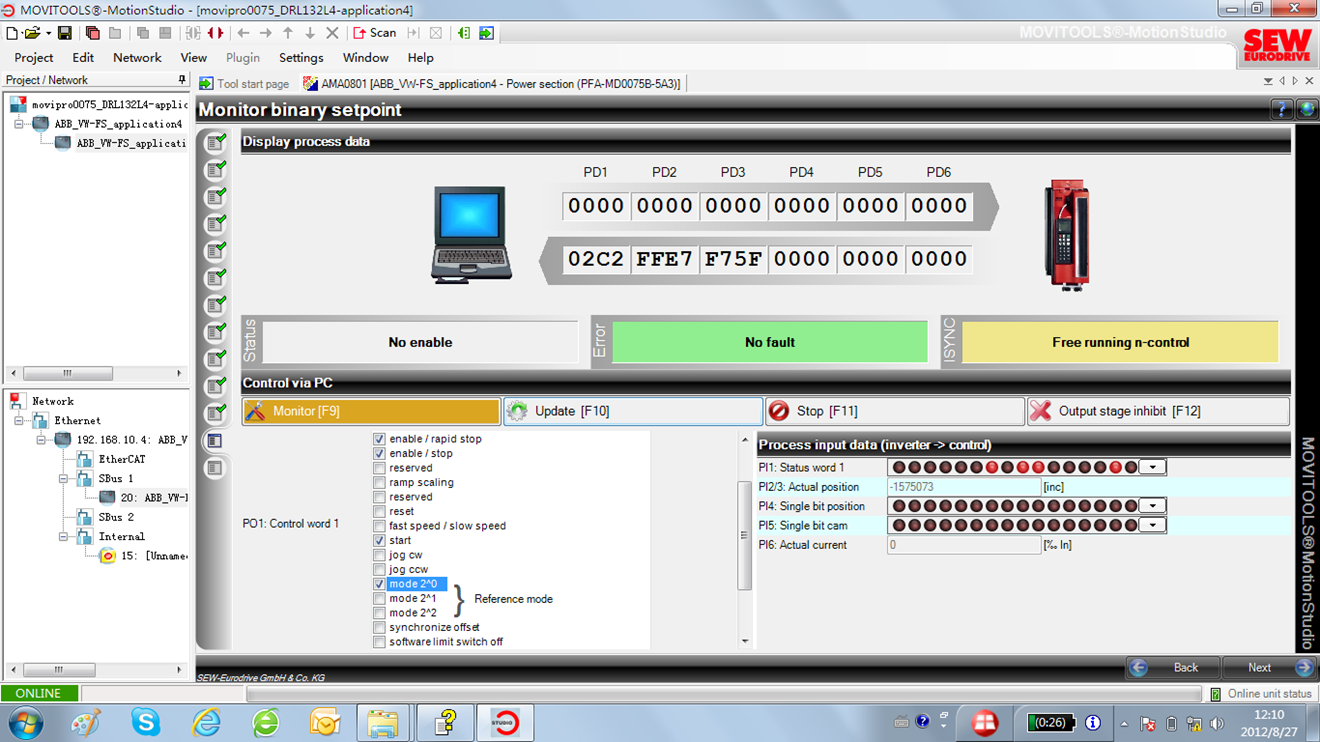Image resolution: width=1320 pixels, height=742 pixels.
Task: Click the Next navigation button
Action: point(1260,667)
